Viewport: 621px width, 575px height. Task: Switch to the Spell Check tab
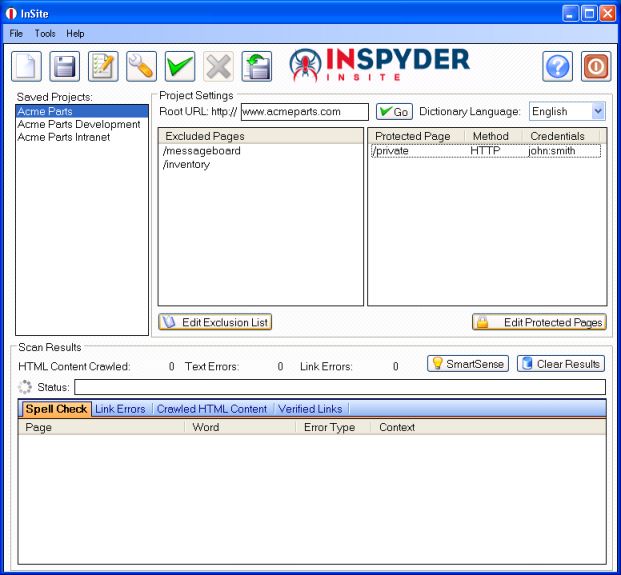[56, 409]
